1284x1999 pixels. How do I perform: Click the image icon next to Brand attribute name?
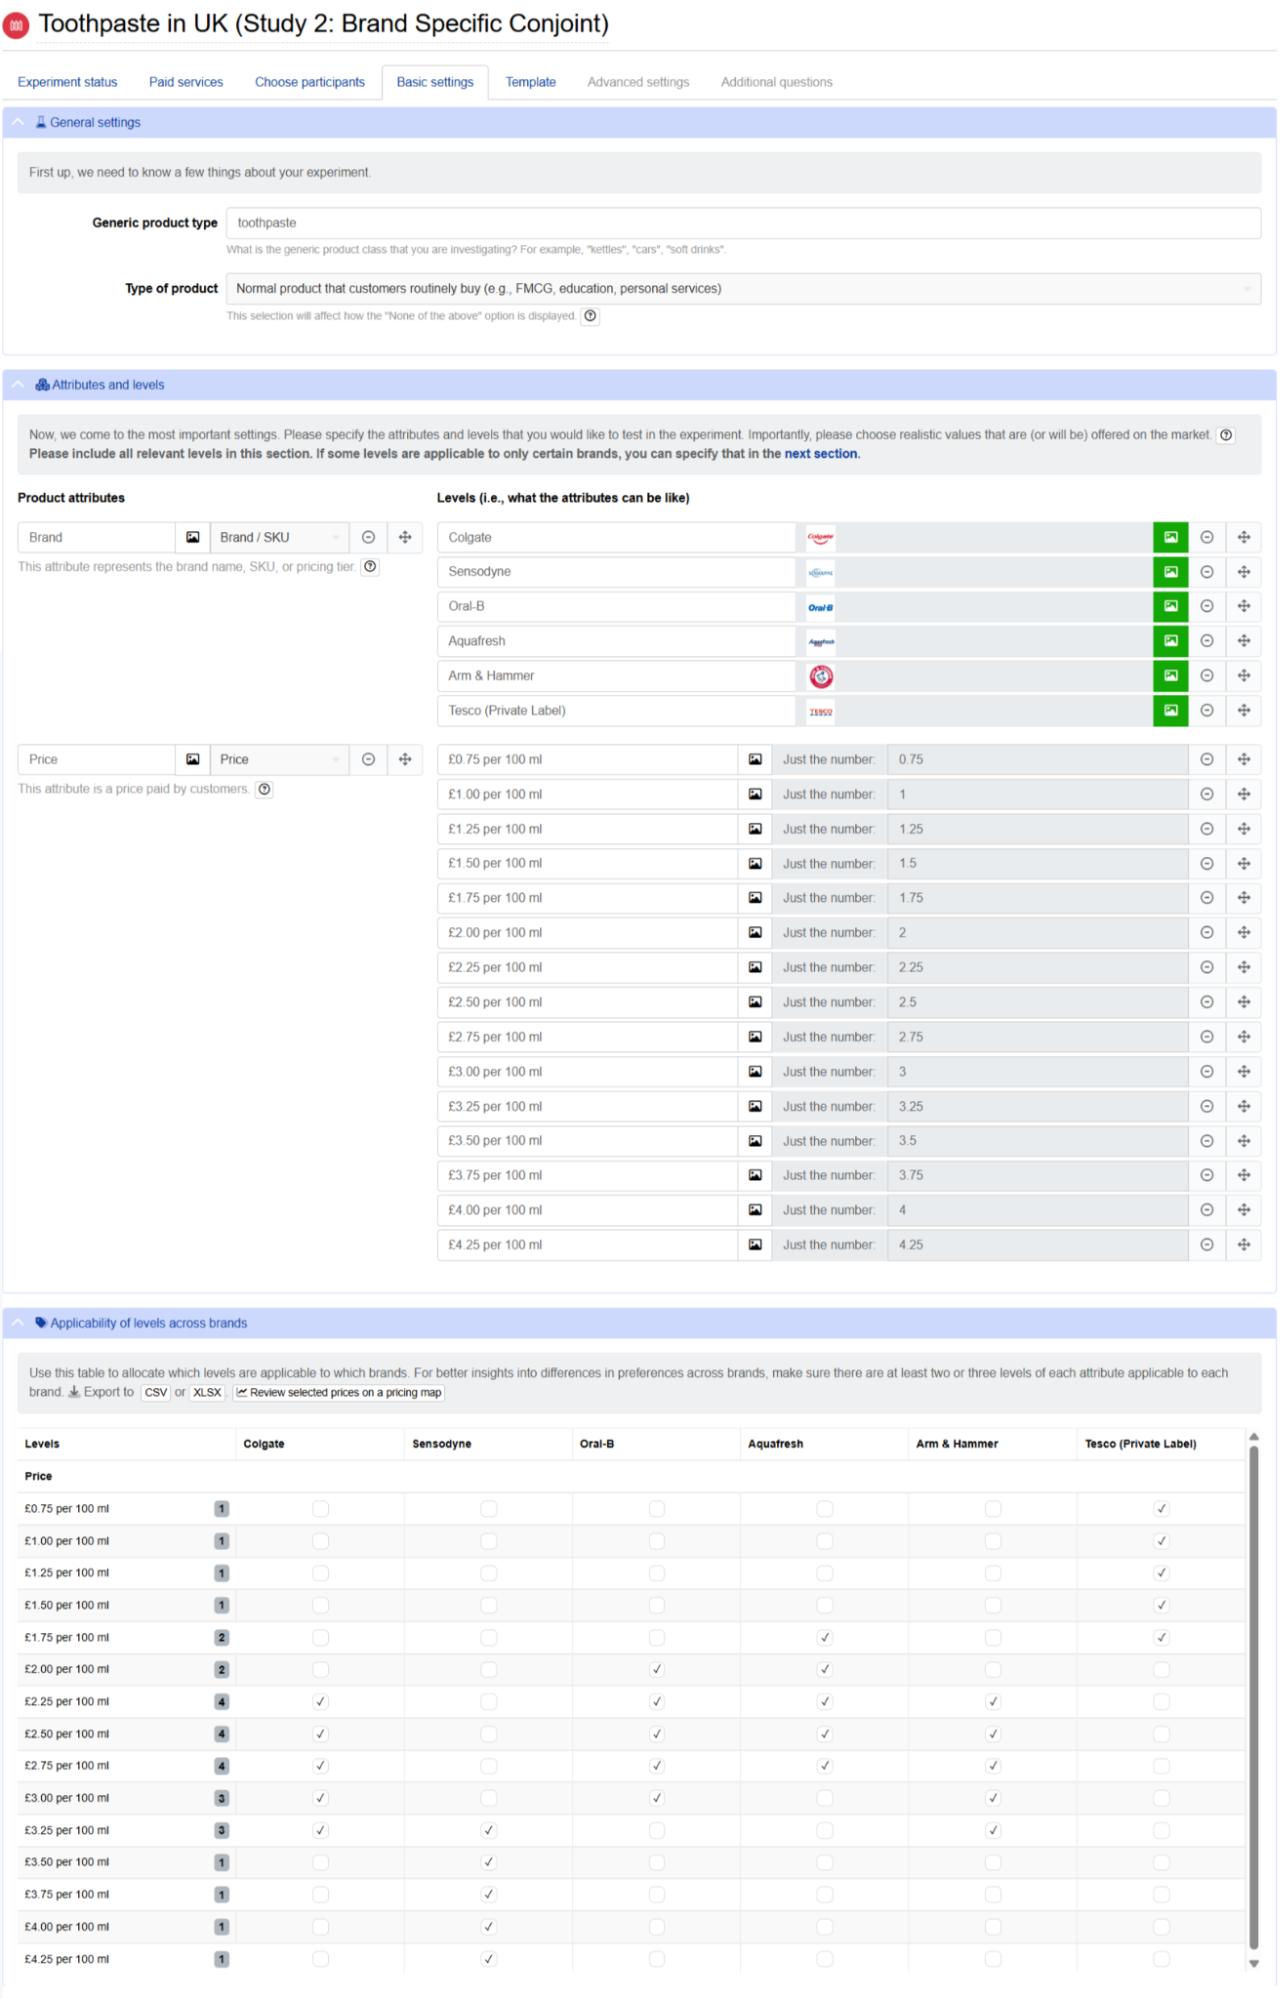click(193, 537)
